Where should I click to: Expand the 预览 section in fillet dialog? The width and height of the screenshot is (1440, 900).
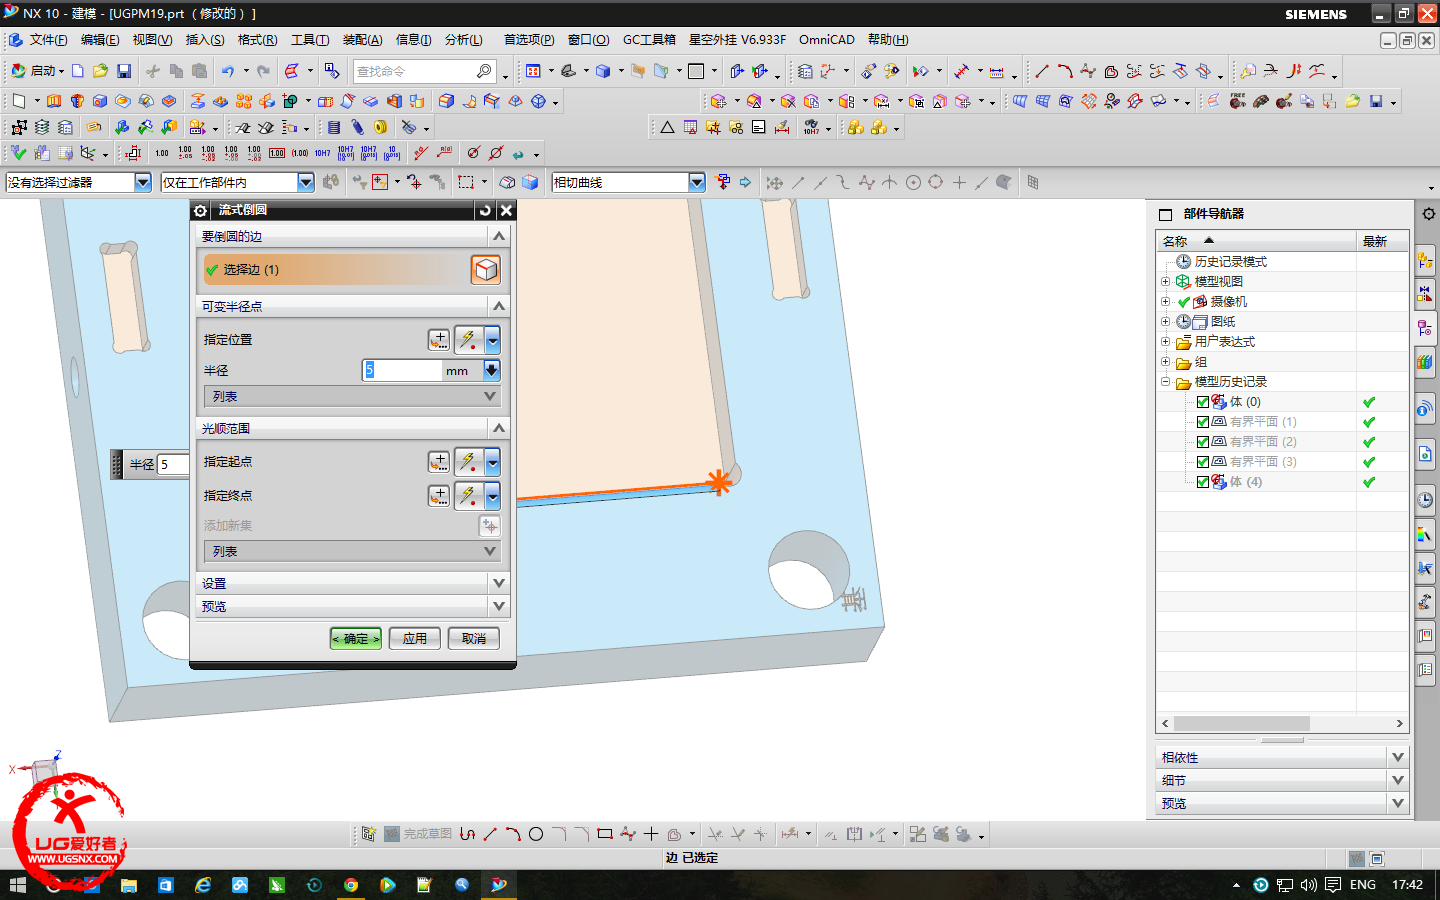[352, 606]
